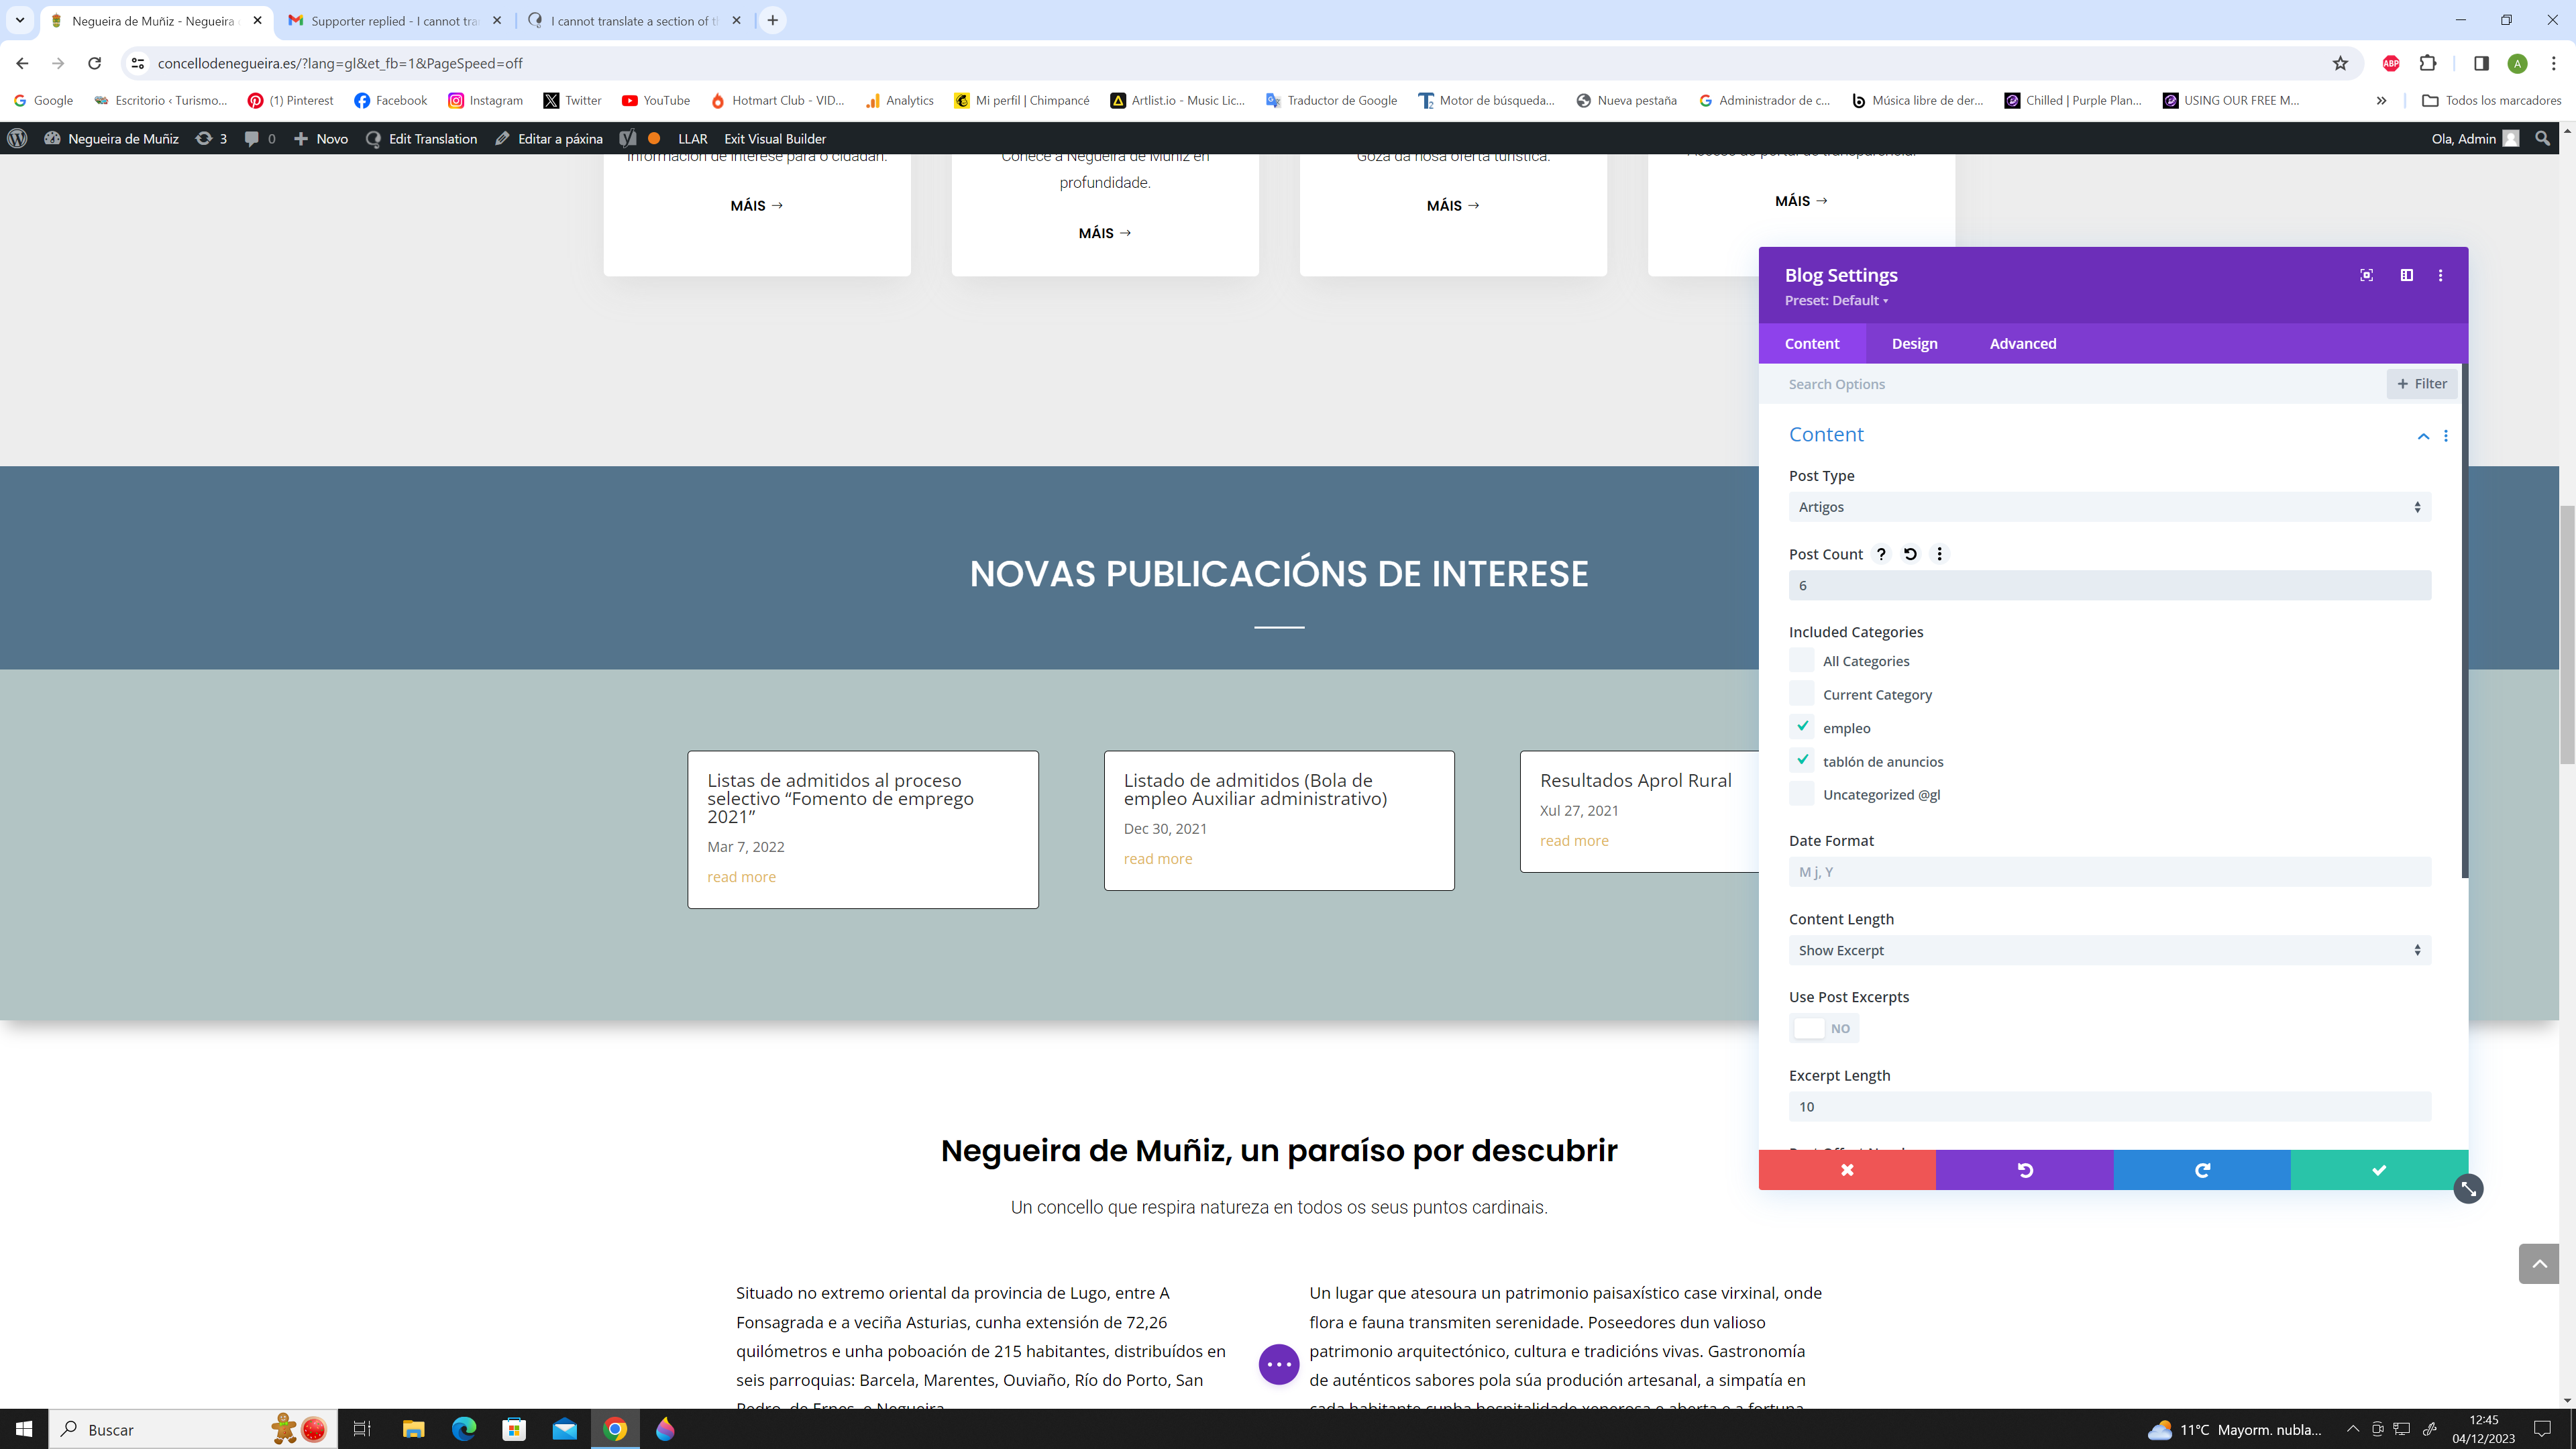Viewport: 2576px width, 1449px height.
Task: Open the Post Type dropdown
Action: [2109, 507]
